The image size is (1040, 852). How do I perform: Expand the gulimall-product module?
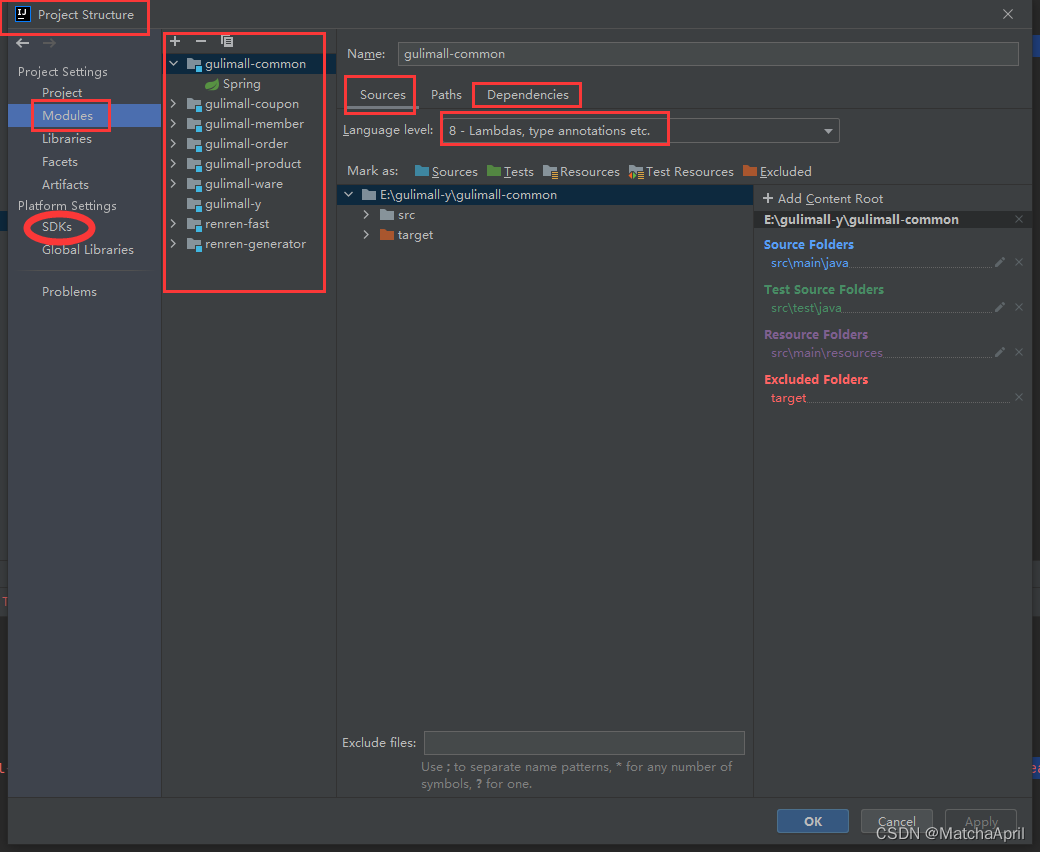[174, 163]
